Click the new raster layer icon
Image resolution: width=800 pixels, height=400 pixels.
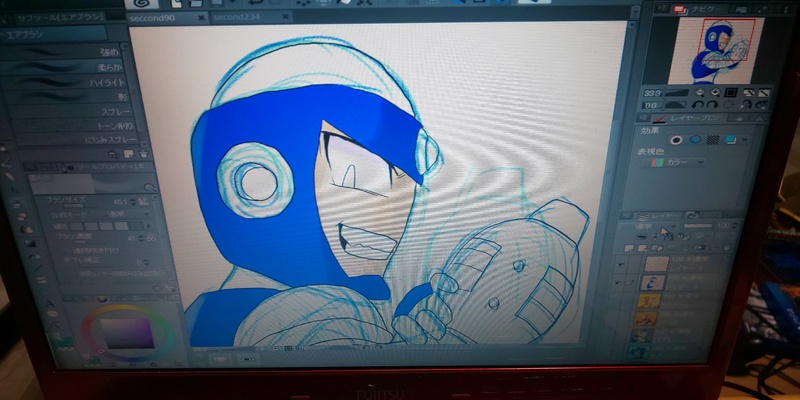tap(629, 248)
